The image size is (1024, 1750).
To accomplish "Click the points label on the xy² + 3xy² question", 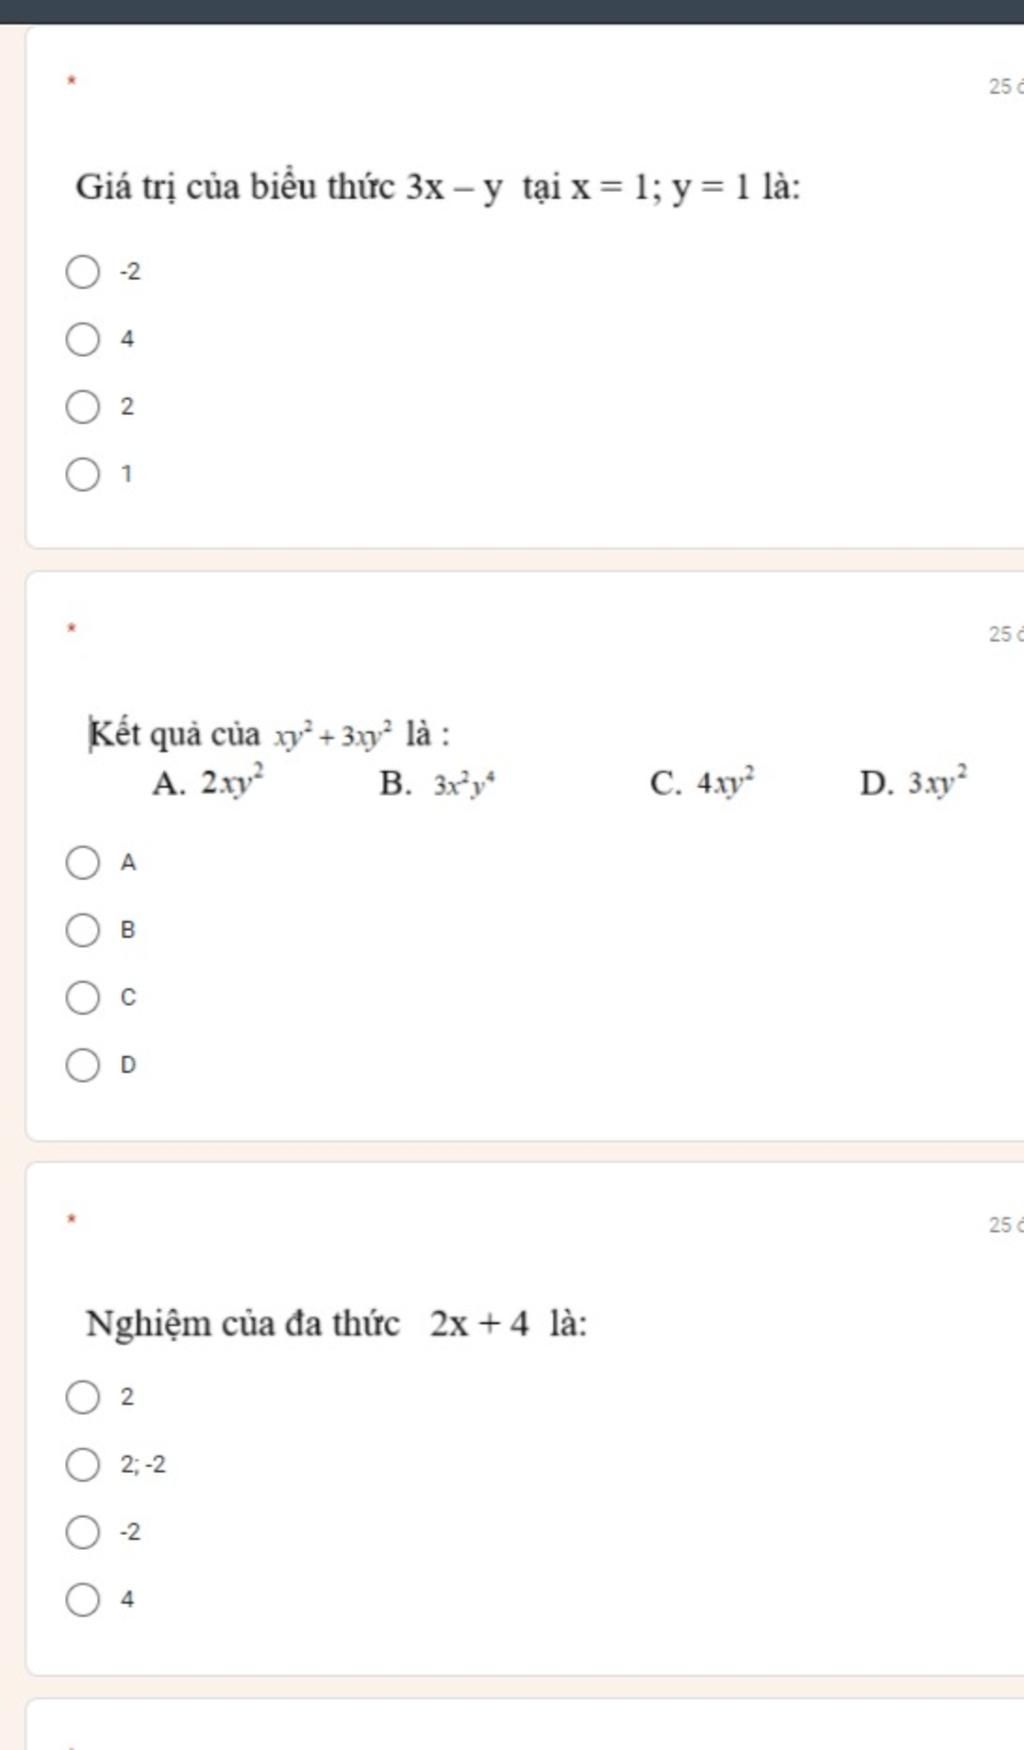I will click(1004, 634).
